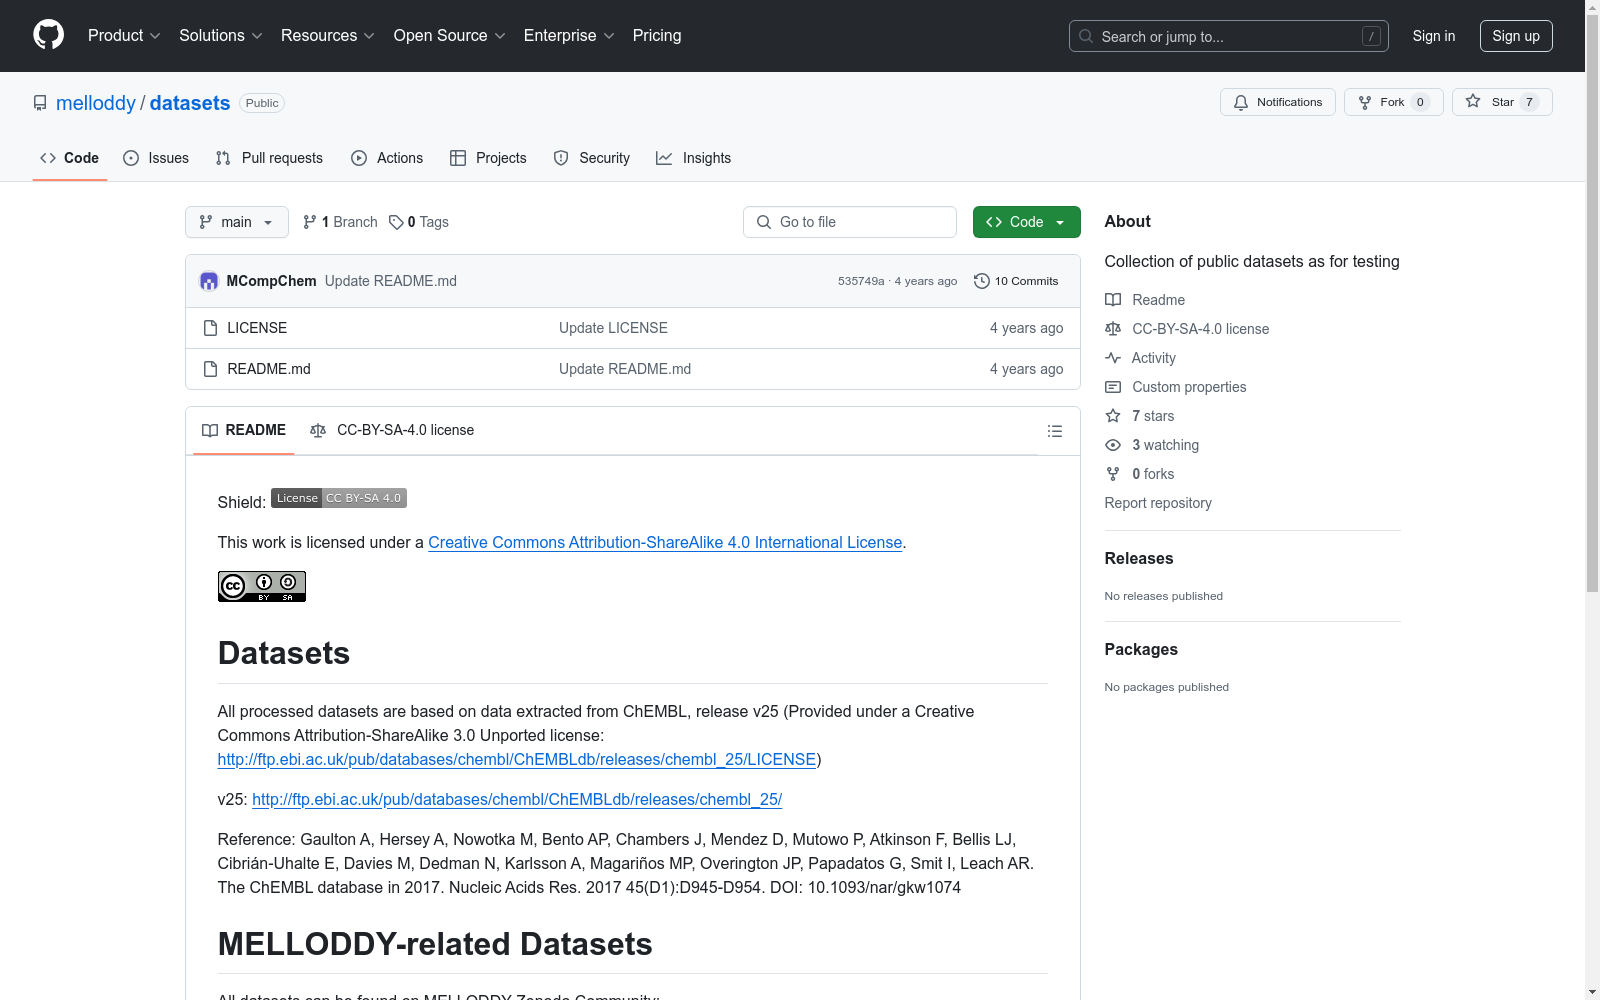Open the repository outline list icon
Screen dimensions: 1600x1000
1054,431
